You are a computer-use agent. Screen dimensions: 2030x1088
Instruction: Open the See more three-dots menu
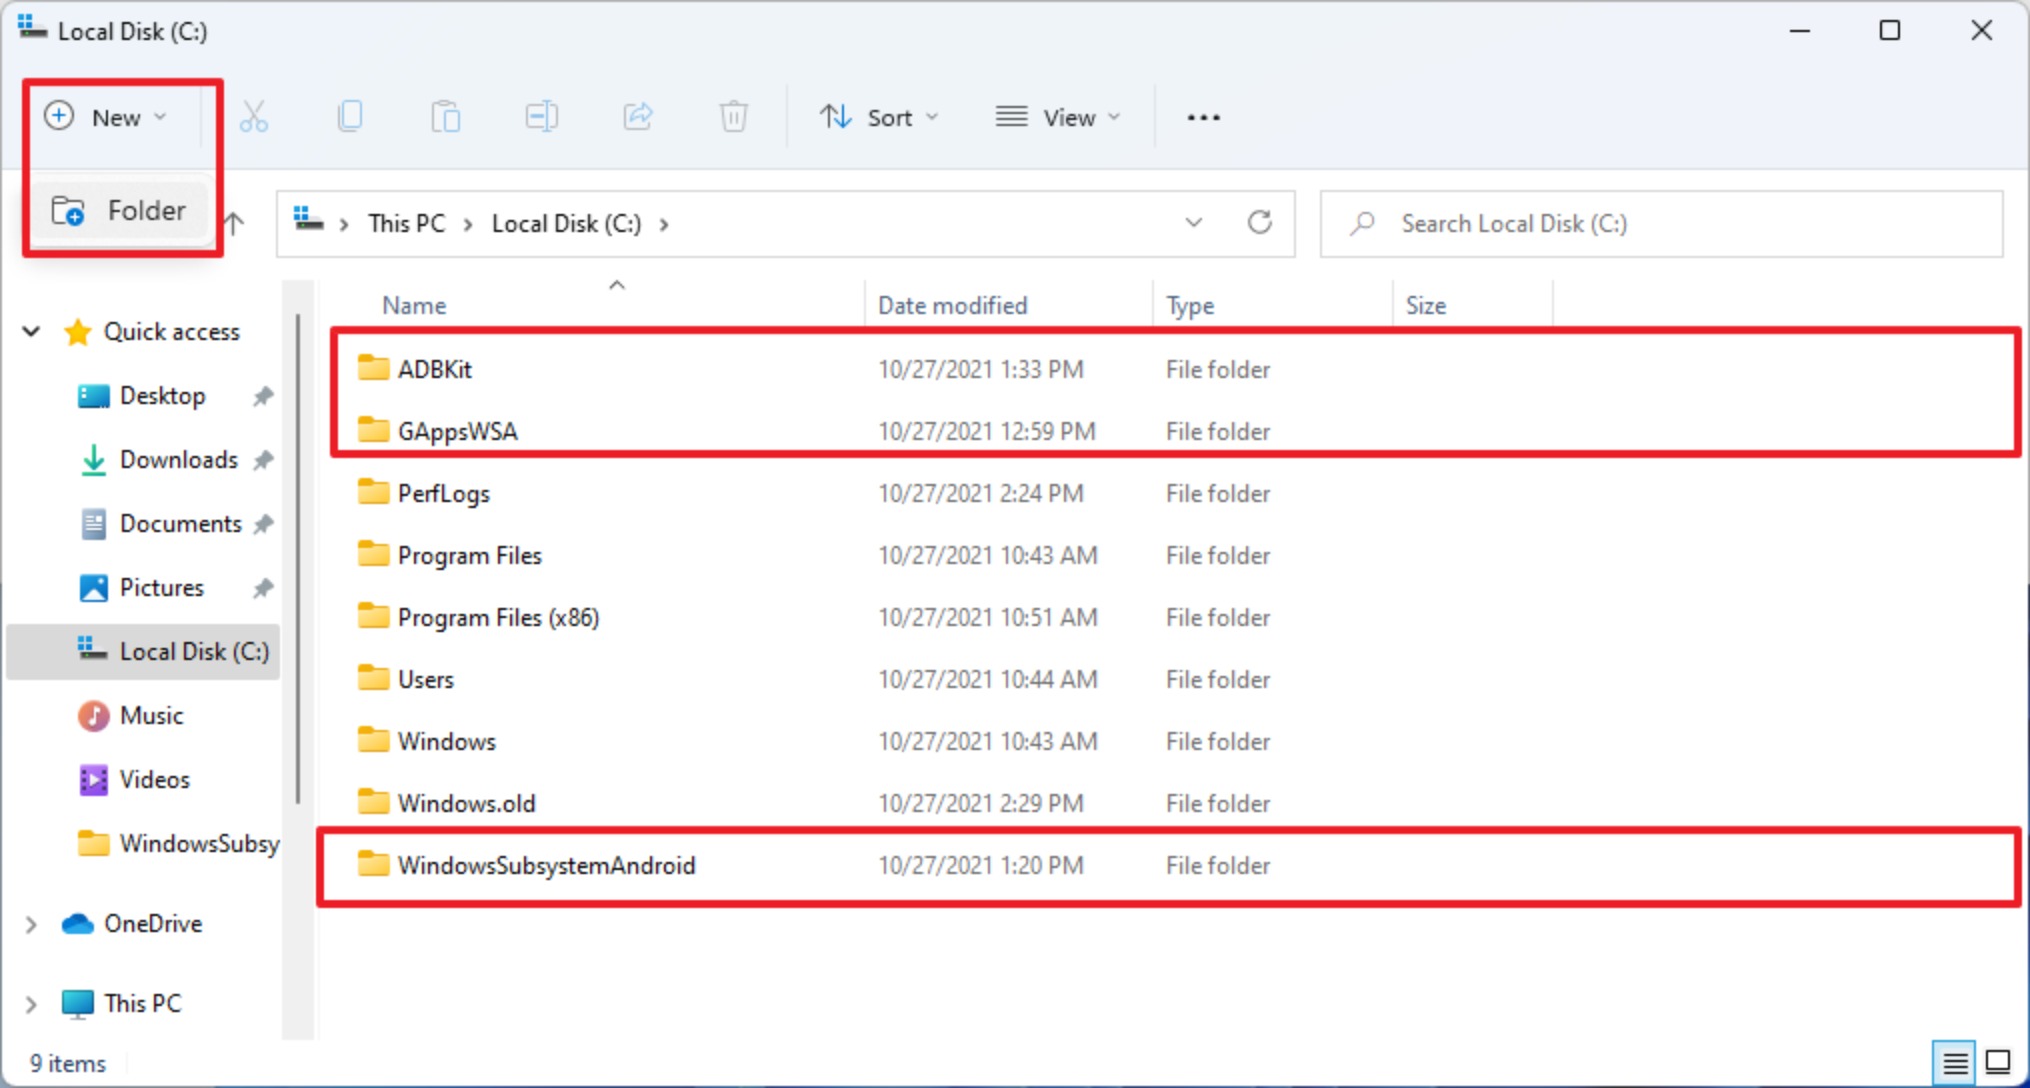coord(1203,117)
